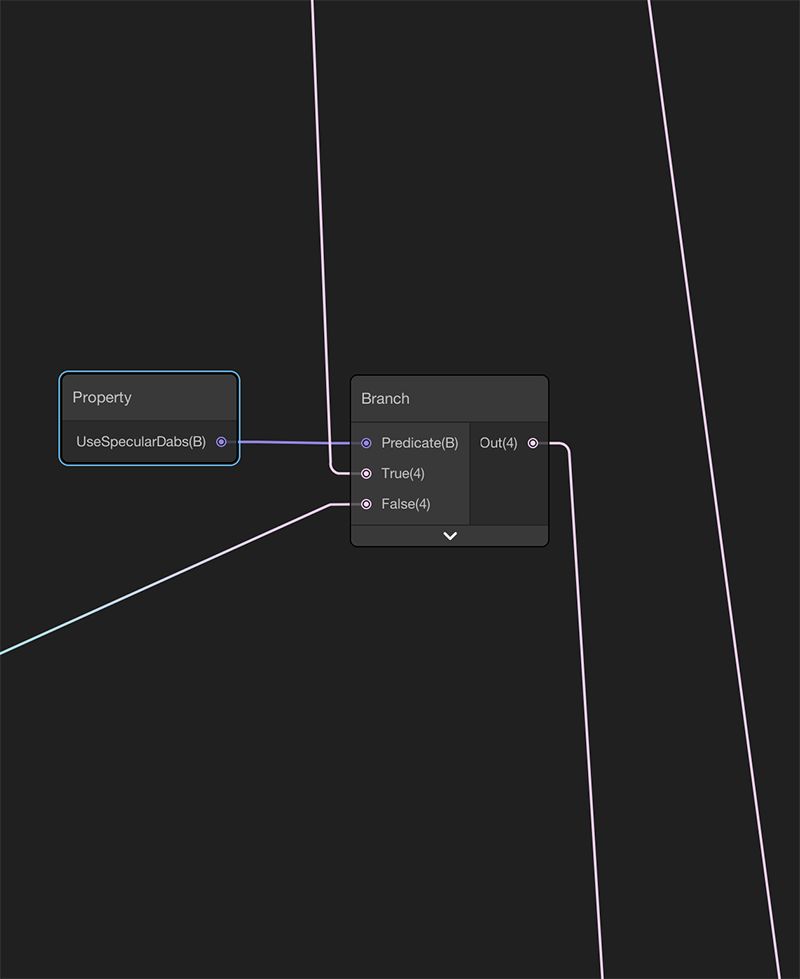The image size is (800, 979).
Task: Click the False(4) input port
Action: pos(367,504)
